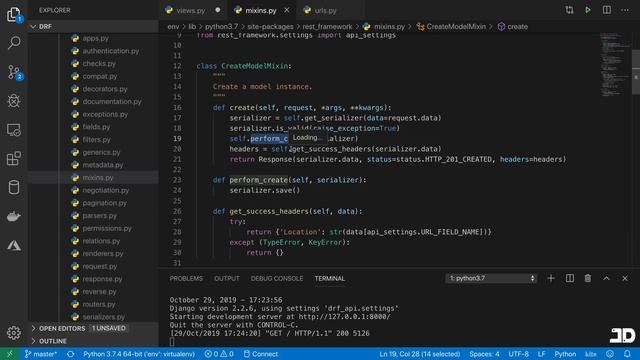Open the PROBLEMS panel tab

186,278
